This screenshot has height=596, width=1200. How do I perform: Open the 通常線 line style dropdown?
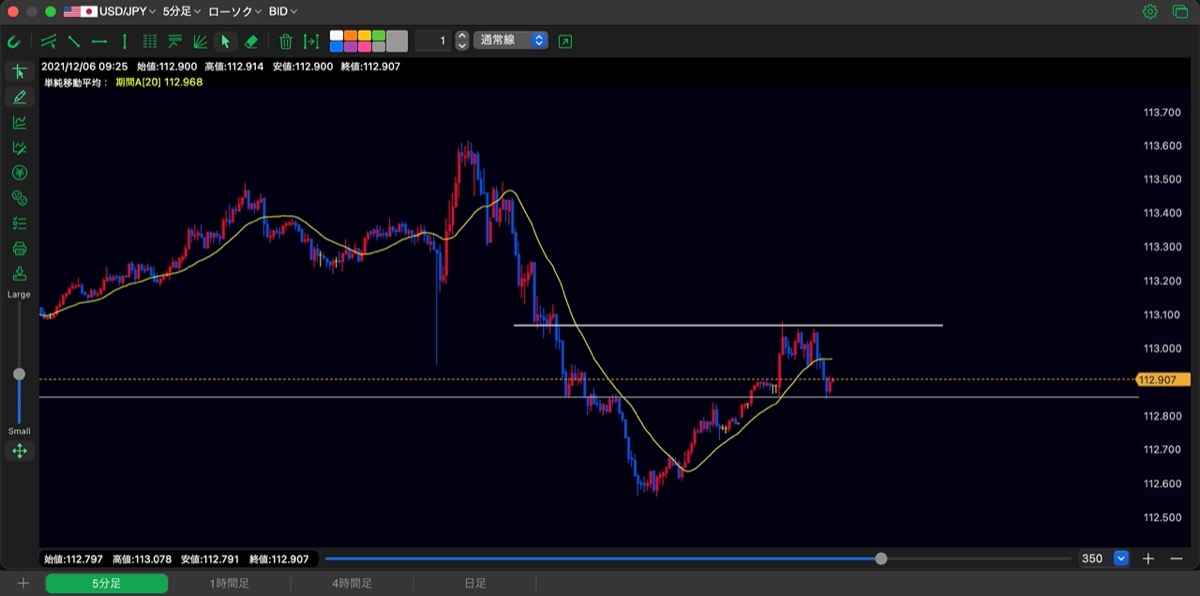511,41
